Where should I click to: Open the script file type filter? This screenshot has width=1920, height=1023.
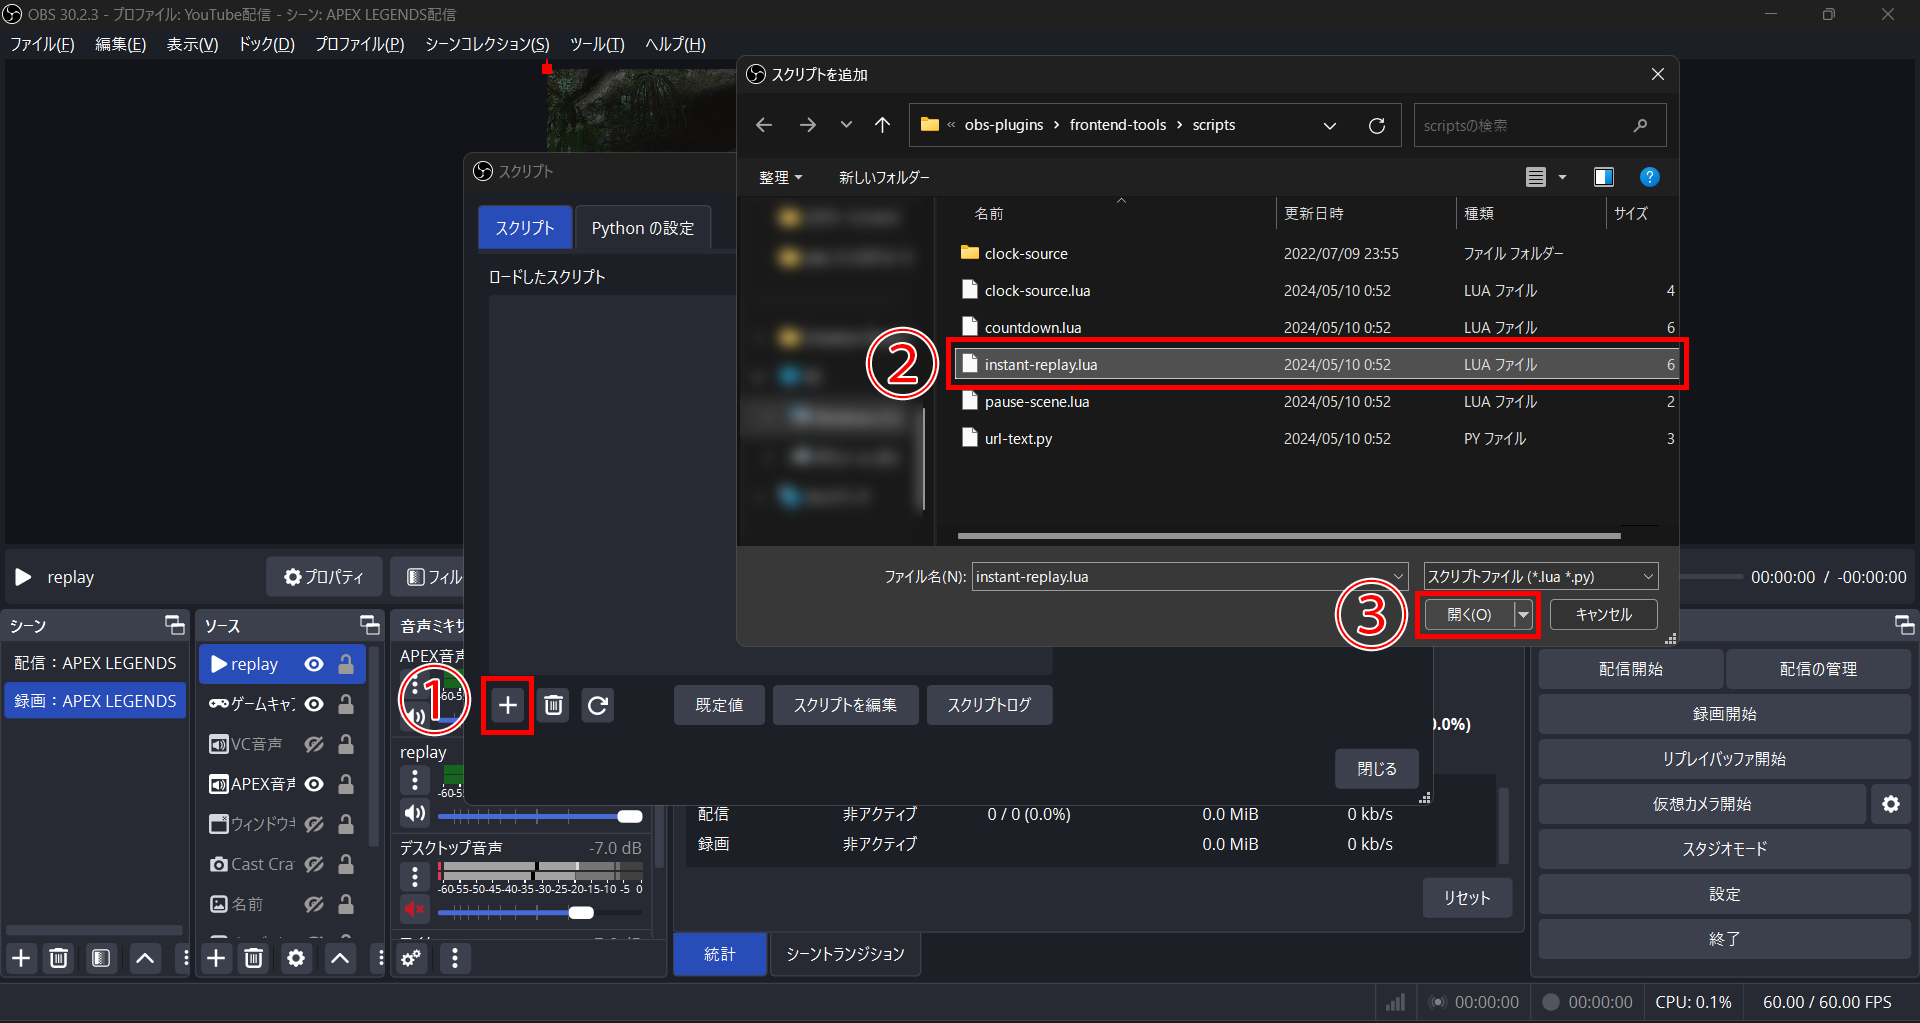(1541, 577)
